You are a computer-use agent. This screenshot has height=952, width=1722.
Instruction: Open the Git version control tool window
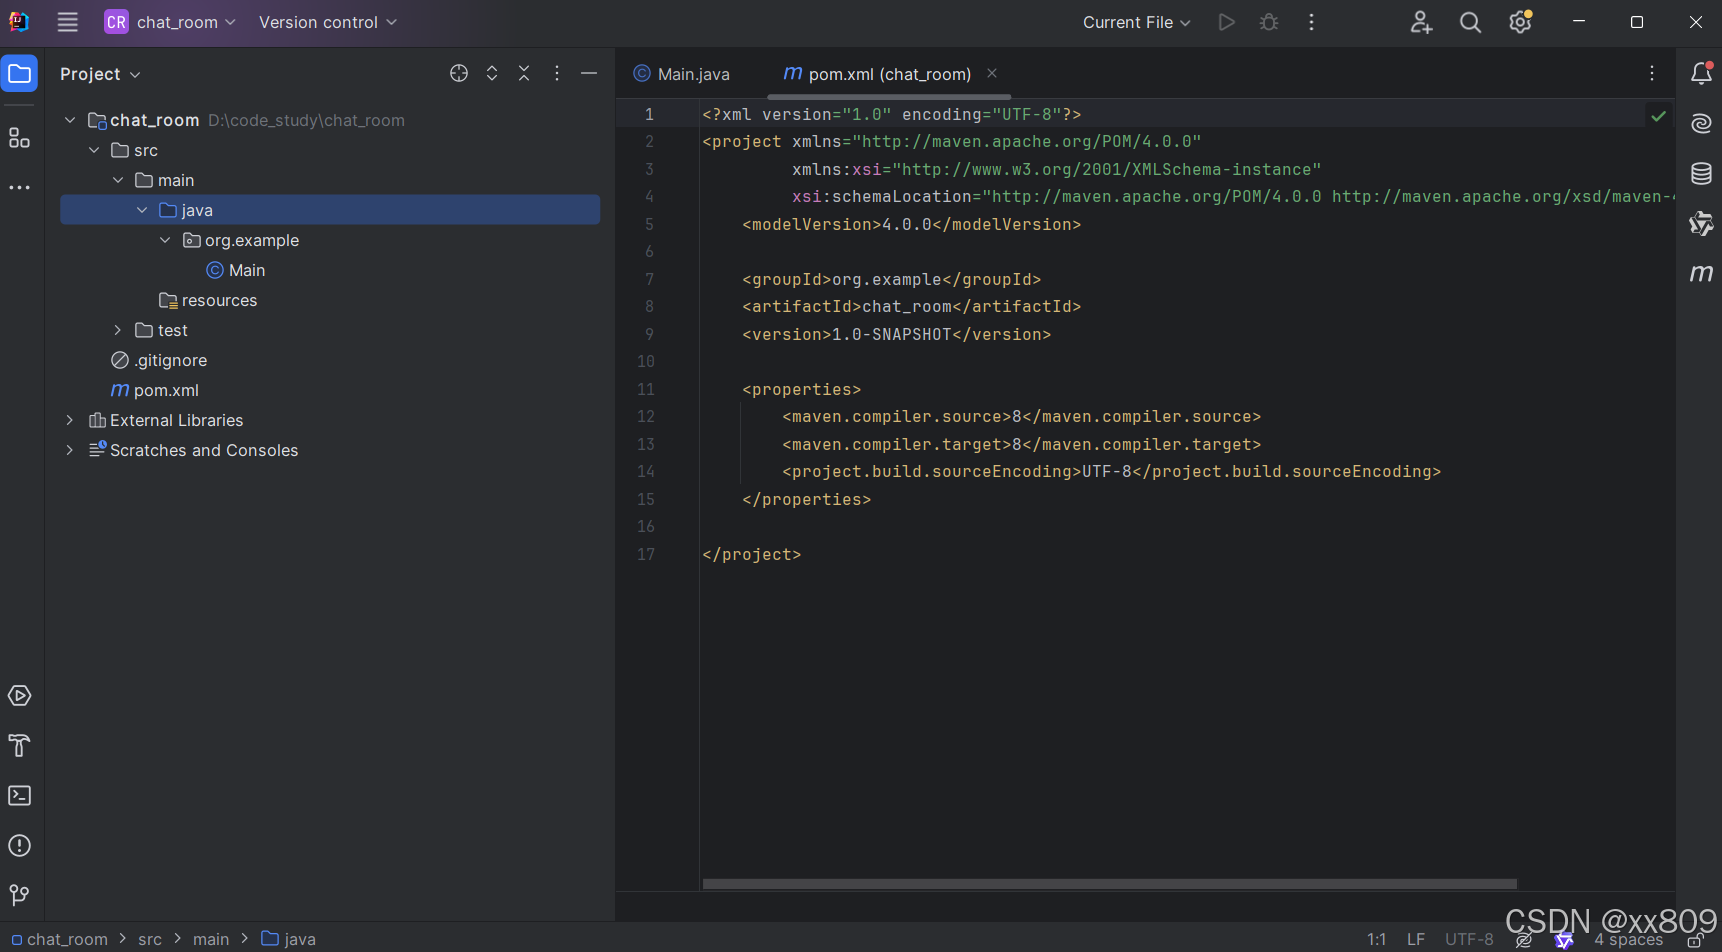20,895
